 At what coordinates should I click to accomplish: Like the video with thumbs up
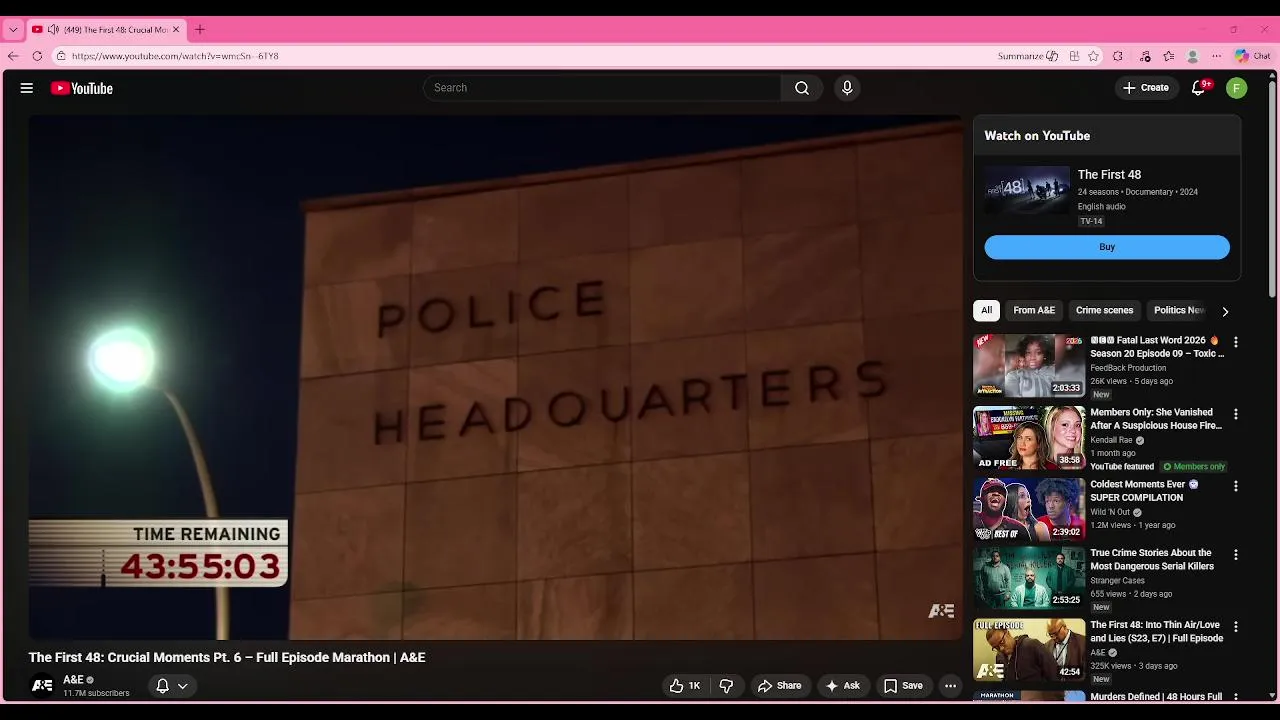[685, 686]
